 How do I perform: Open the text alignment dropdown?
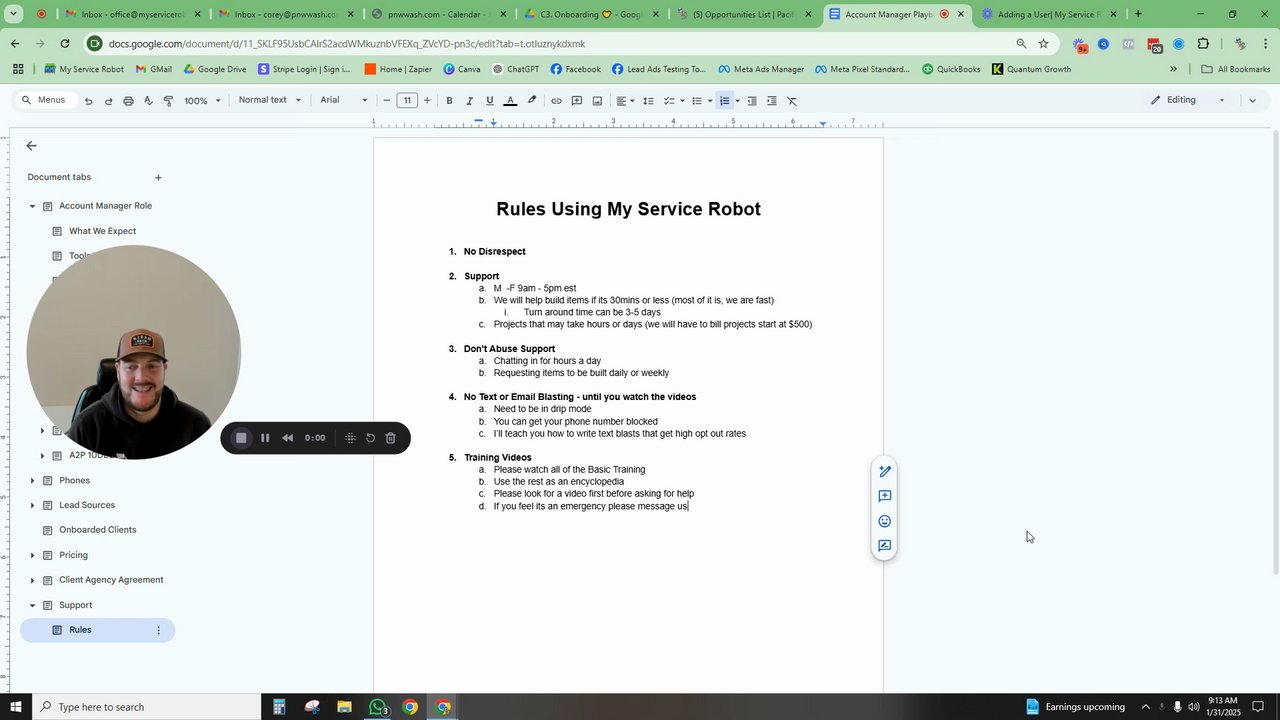tap(625, 101)
